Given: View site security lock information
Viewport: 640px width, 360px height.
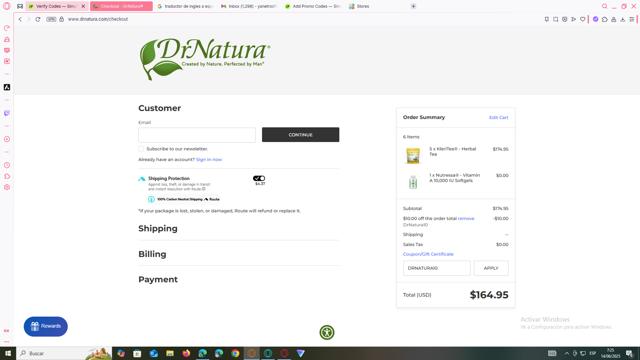Looking at the screenshot, I should click(x=62, y=19).
